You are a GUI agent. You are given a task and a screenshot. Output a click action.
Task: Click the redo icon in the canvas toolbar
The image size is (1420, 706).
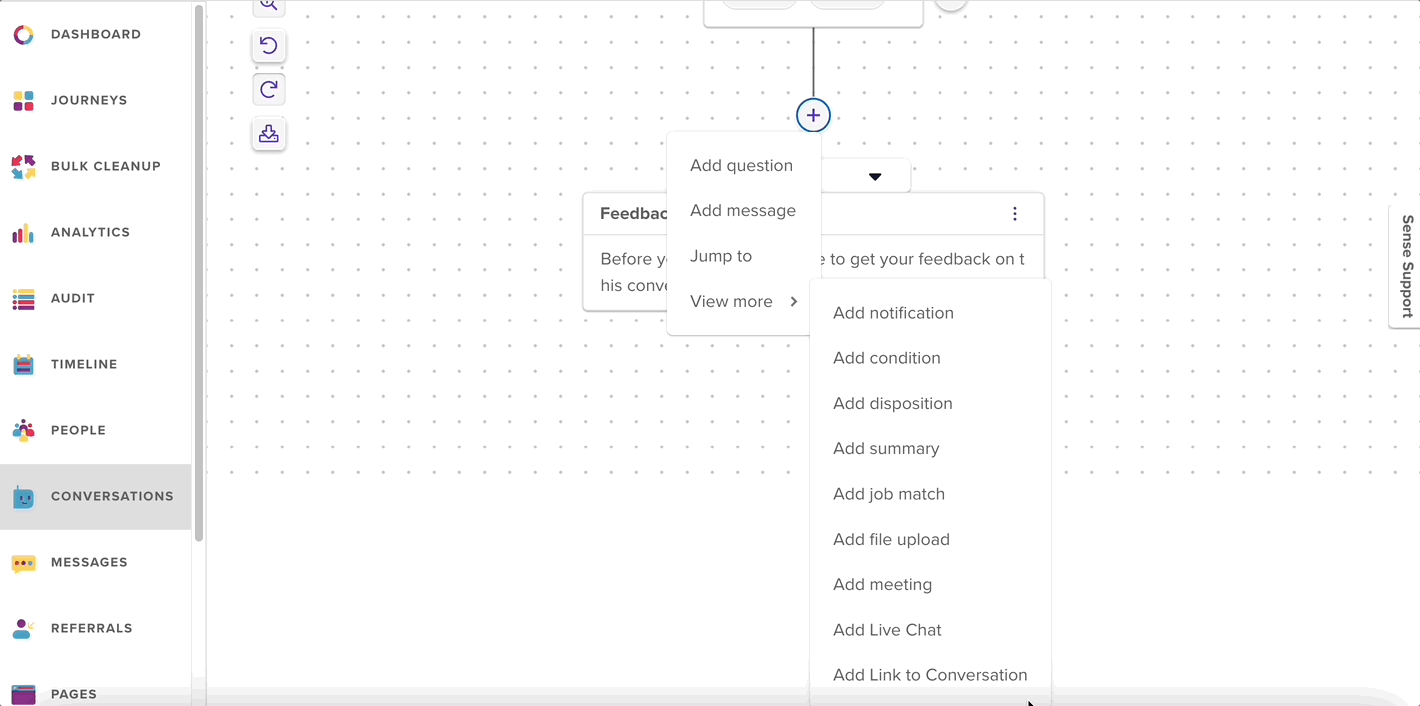click(268, 89)
